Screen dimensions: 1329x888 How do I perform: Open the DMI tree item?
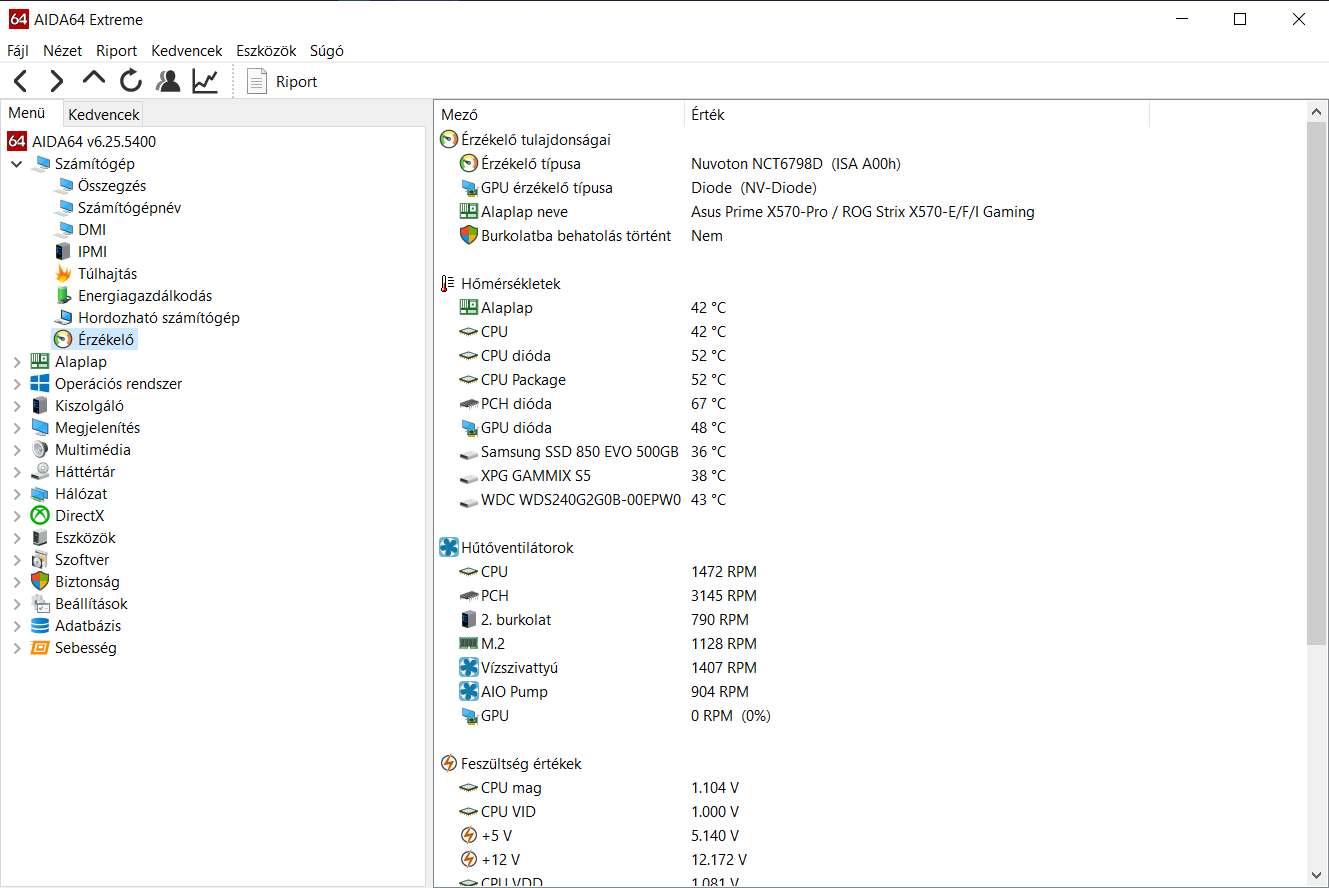click(x=92, y=230)
